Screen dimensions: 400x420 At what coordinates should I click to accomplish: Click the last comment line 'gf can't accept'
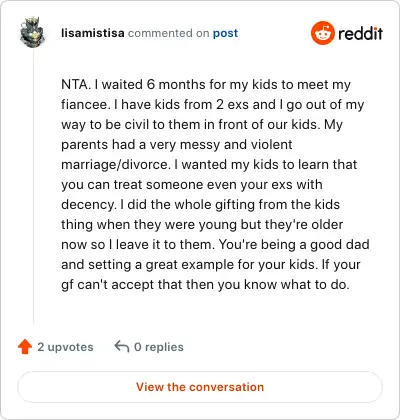[x=205, y=285]
